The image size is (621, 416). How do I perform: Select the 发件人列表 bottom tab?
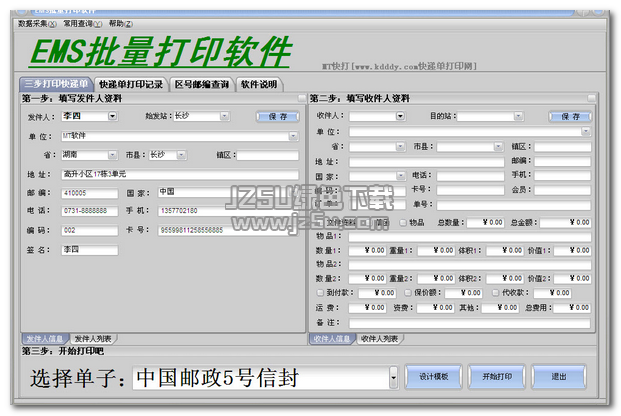(x=93, y=339)
